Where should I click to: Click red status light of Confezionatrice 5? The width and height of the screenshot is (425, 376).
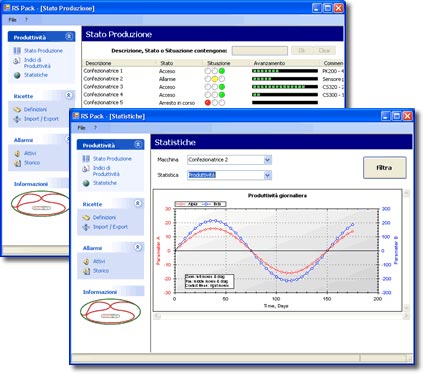pyautogui.click(x=208, y=103)
